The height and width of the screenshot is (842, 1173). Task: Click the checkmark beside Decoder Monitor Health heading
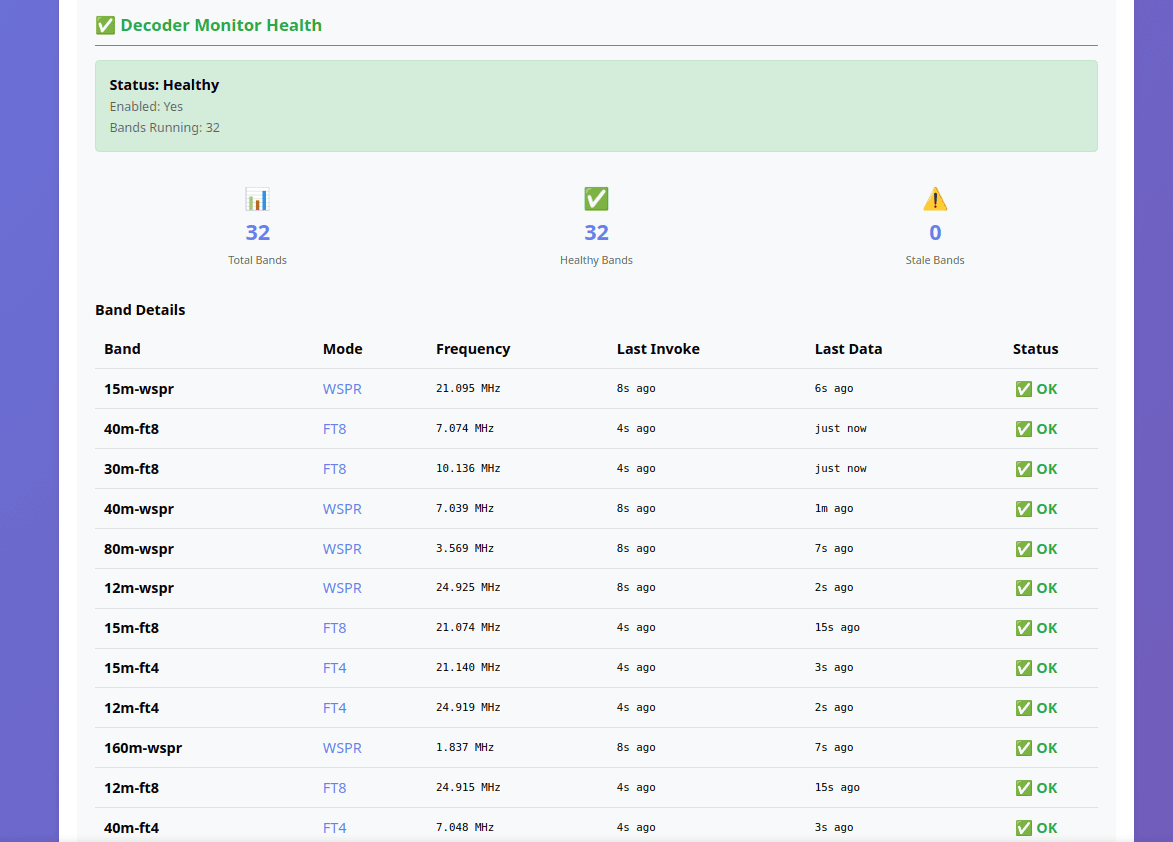tap(104, 24)
